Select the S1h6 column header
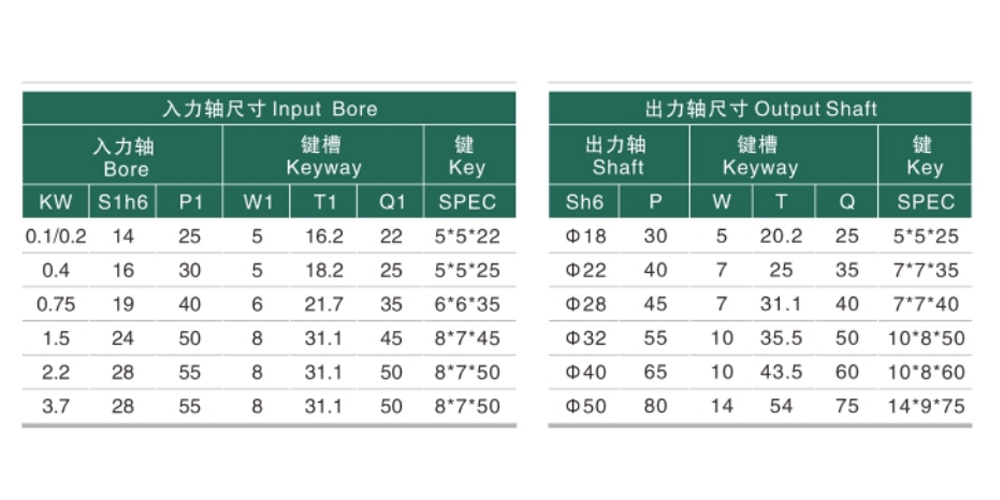The image size is (1000, 500). click(x=122, y=202)
